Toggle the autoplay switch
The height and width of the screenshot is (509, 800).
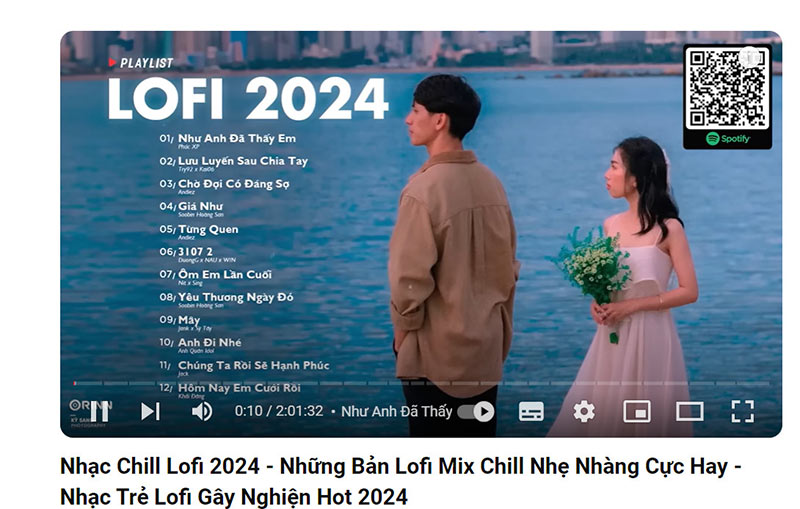click(476, 411)
